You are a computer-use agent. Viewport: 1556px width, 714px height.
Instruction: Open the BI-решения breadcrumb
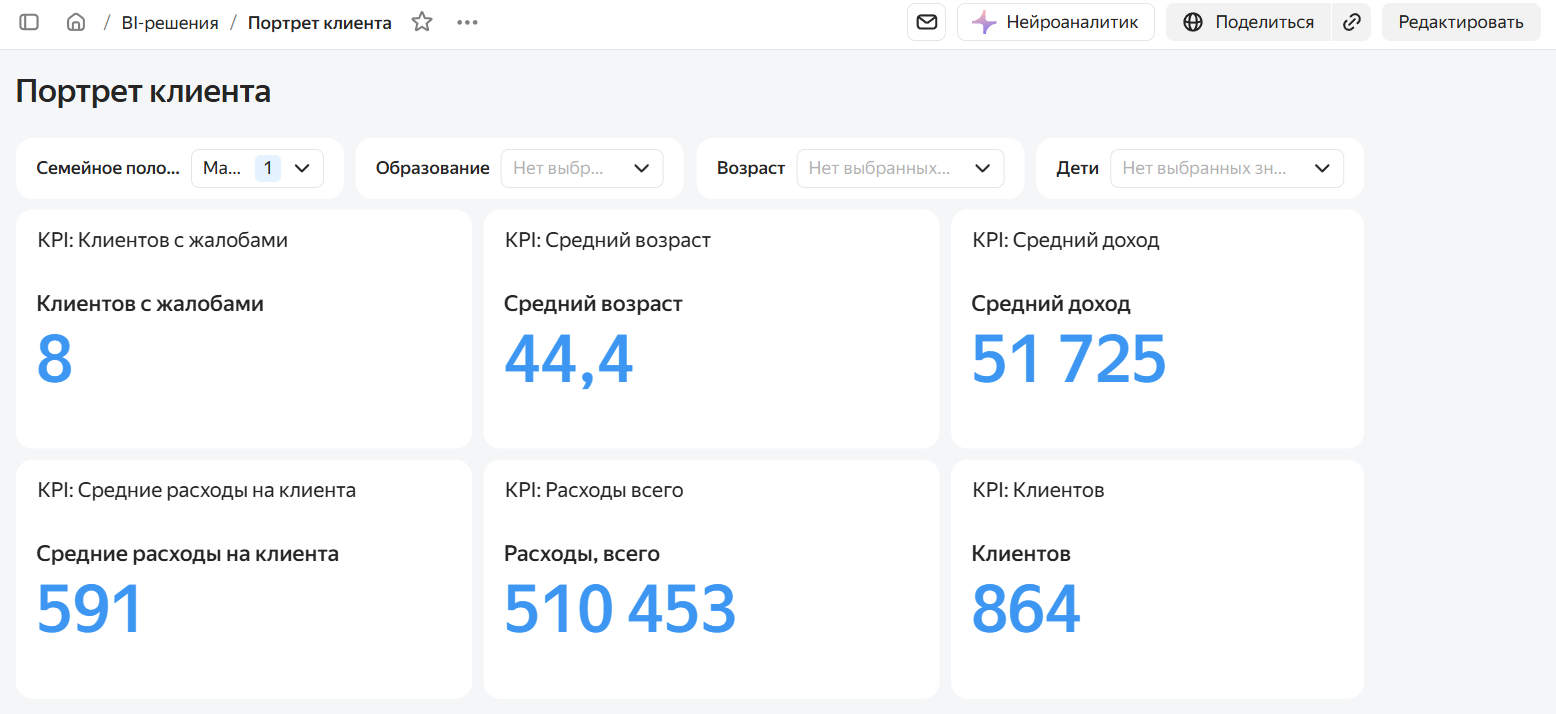(x=170, y=23)
